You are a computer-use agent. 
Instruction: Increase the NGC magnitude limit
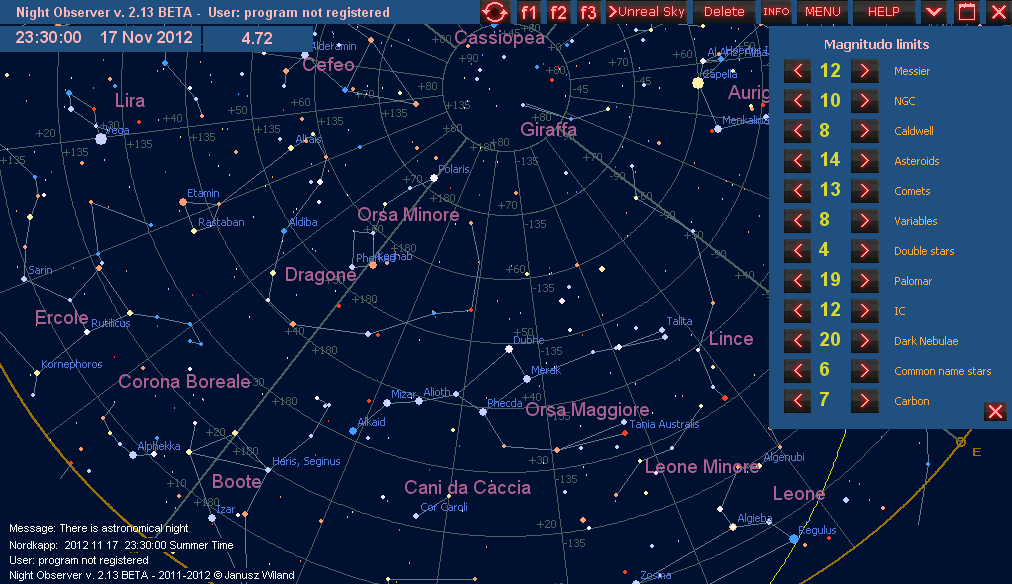point(865,101)
